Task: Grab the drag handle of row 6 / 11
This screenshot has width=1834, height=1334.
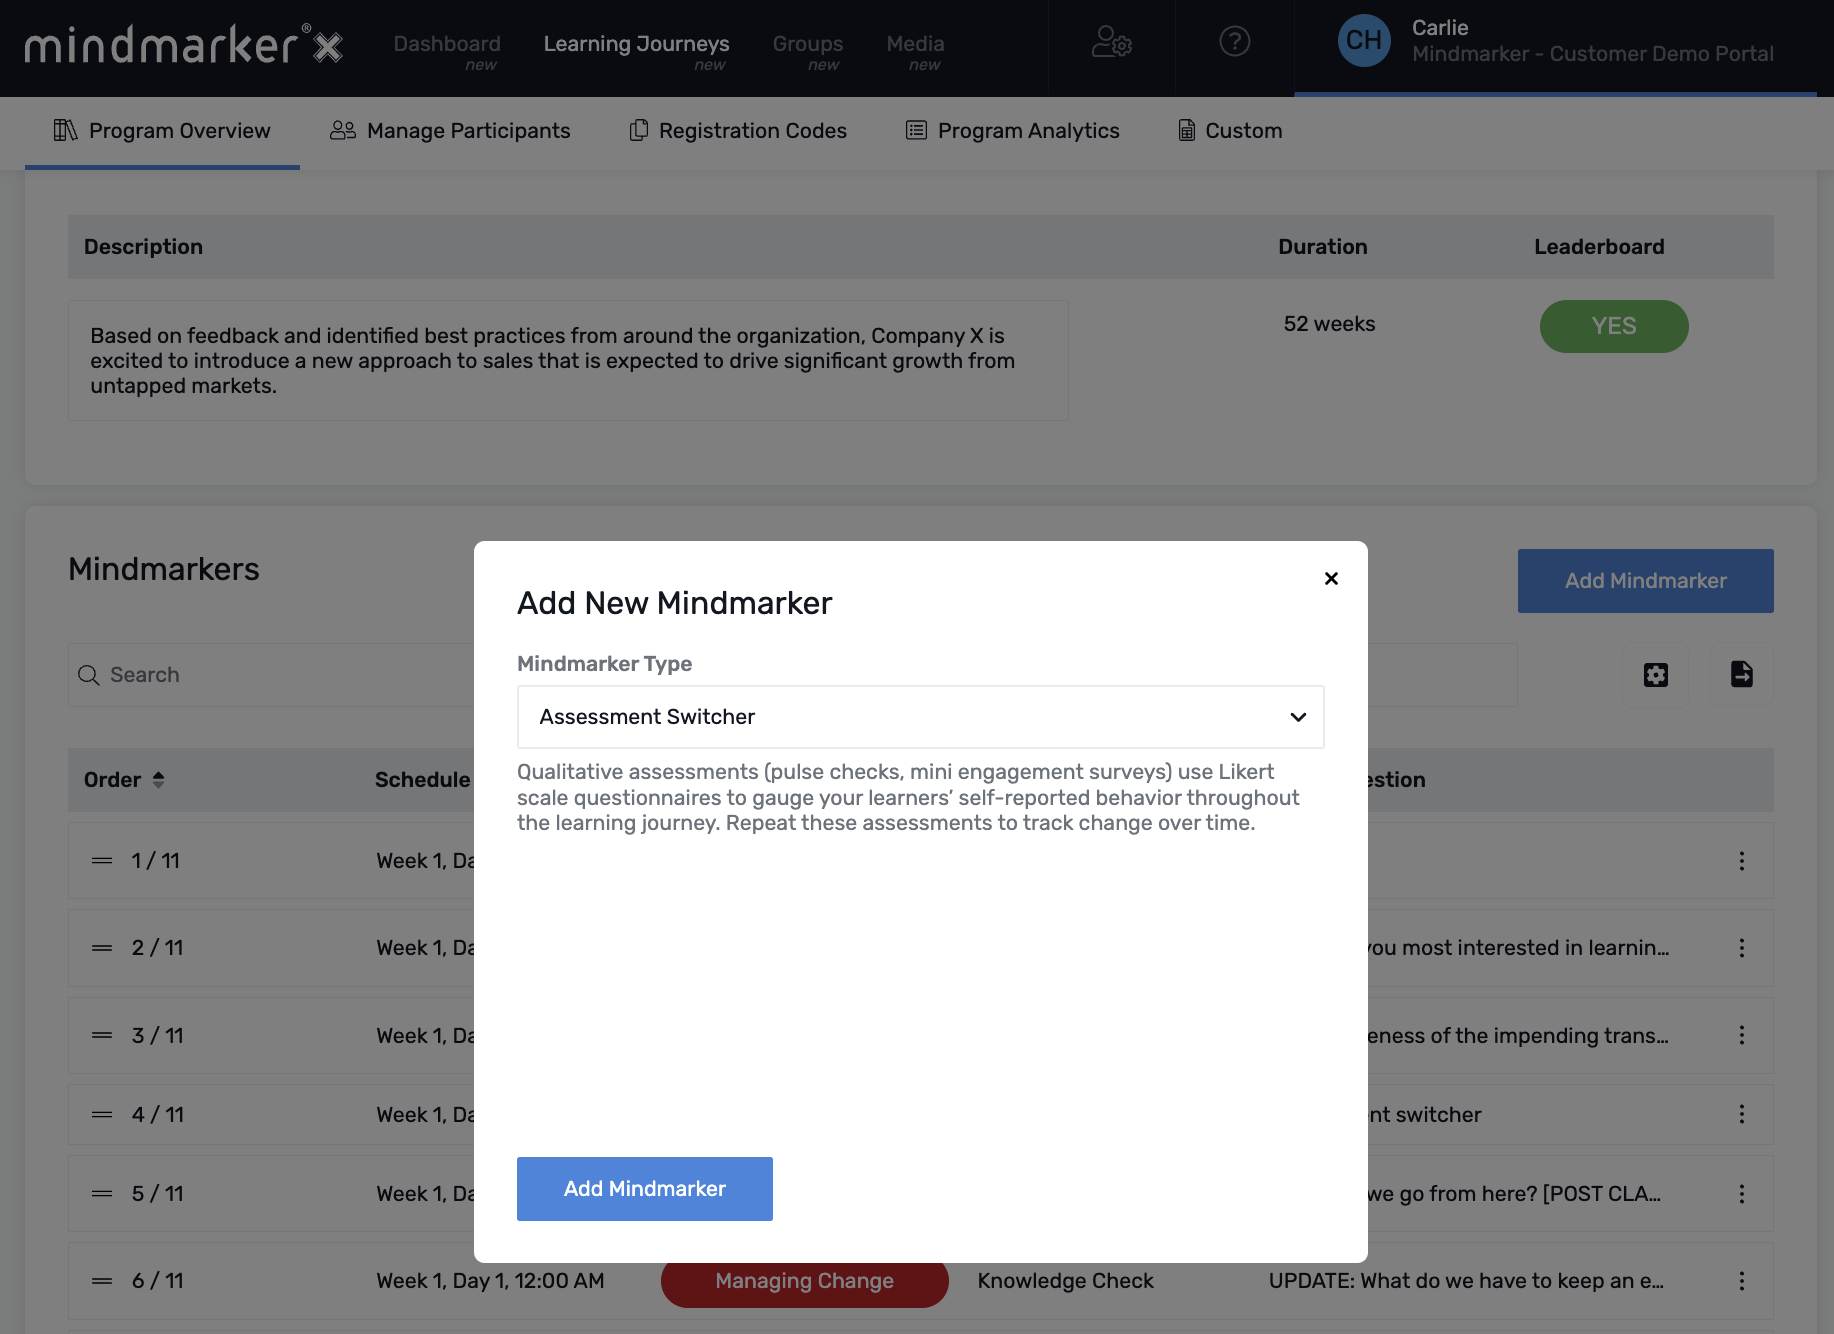Action: 102,1281
